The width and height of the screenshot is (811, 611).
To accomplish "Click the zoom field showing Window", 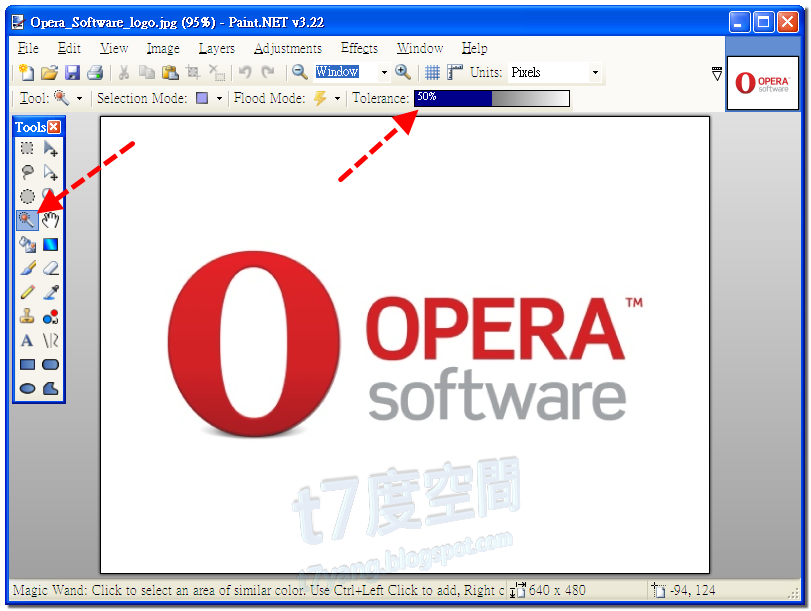I will click(346, 72).
